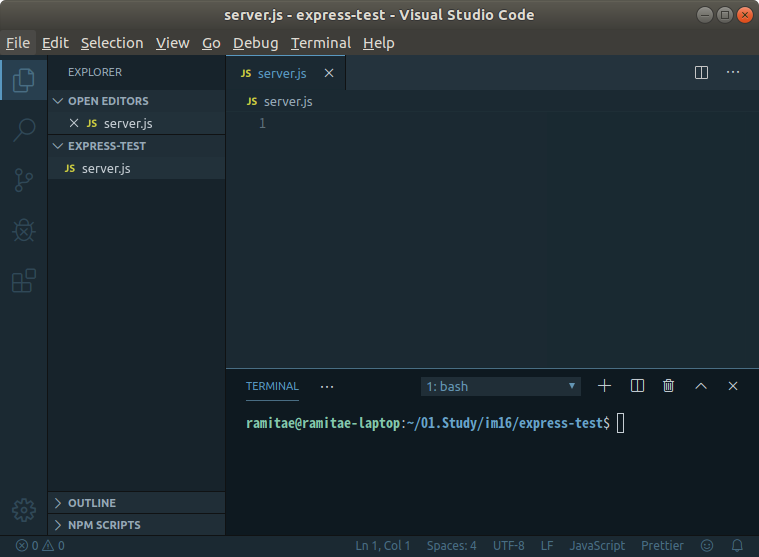Open the Selection menu
The height and width of the screenshot is (557, 759).
tap(112, 43)
